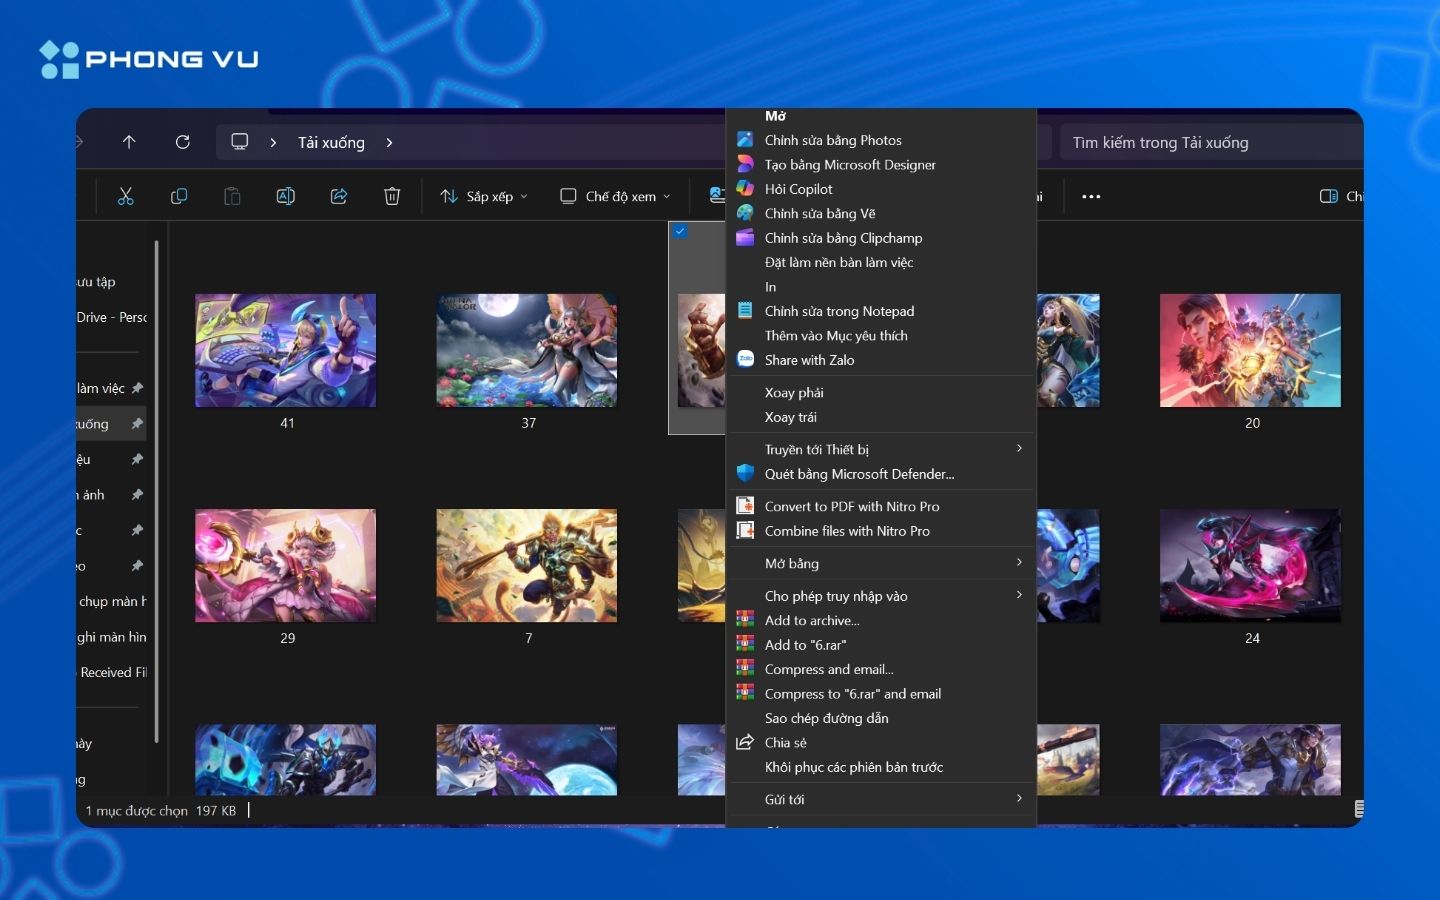Select the thumbnail labeled 41
This screenshot has height=900, width=1440.
coord(286,351)
